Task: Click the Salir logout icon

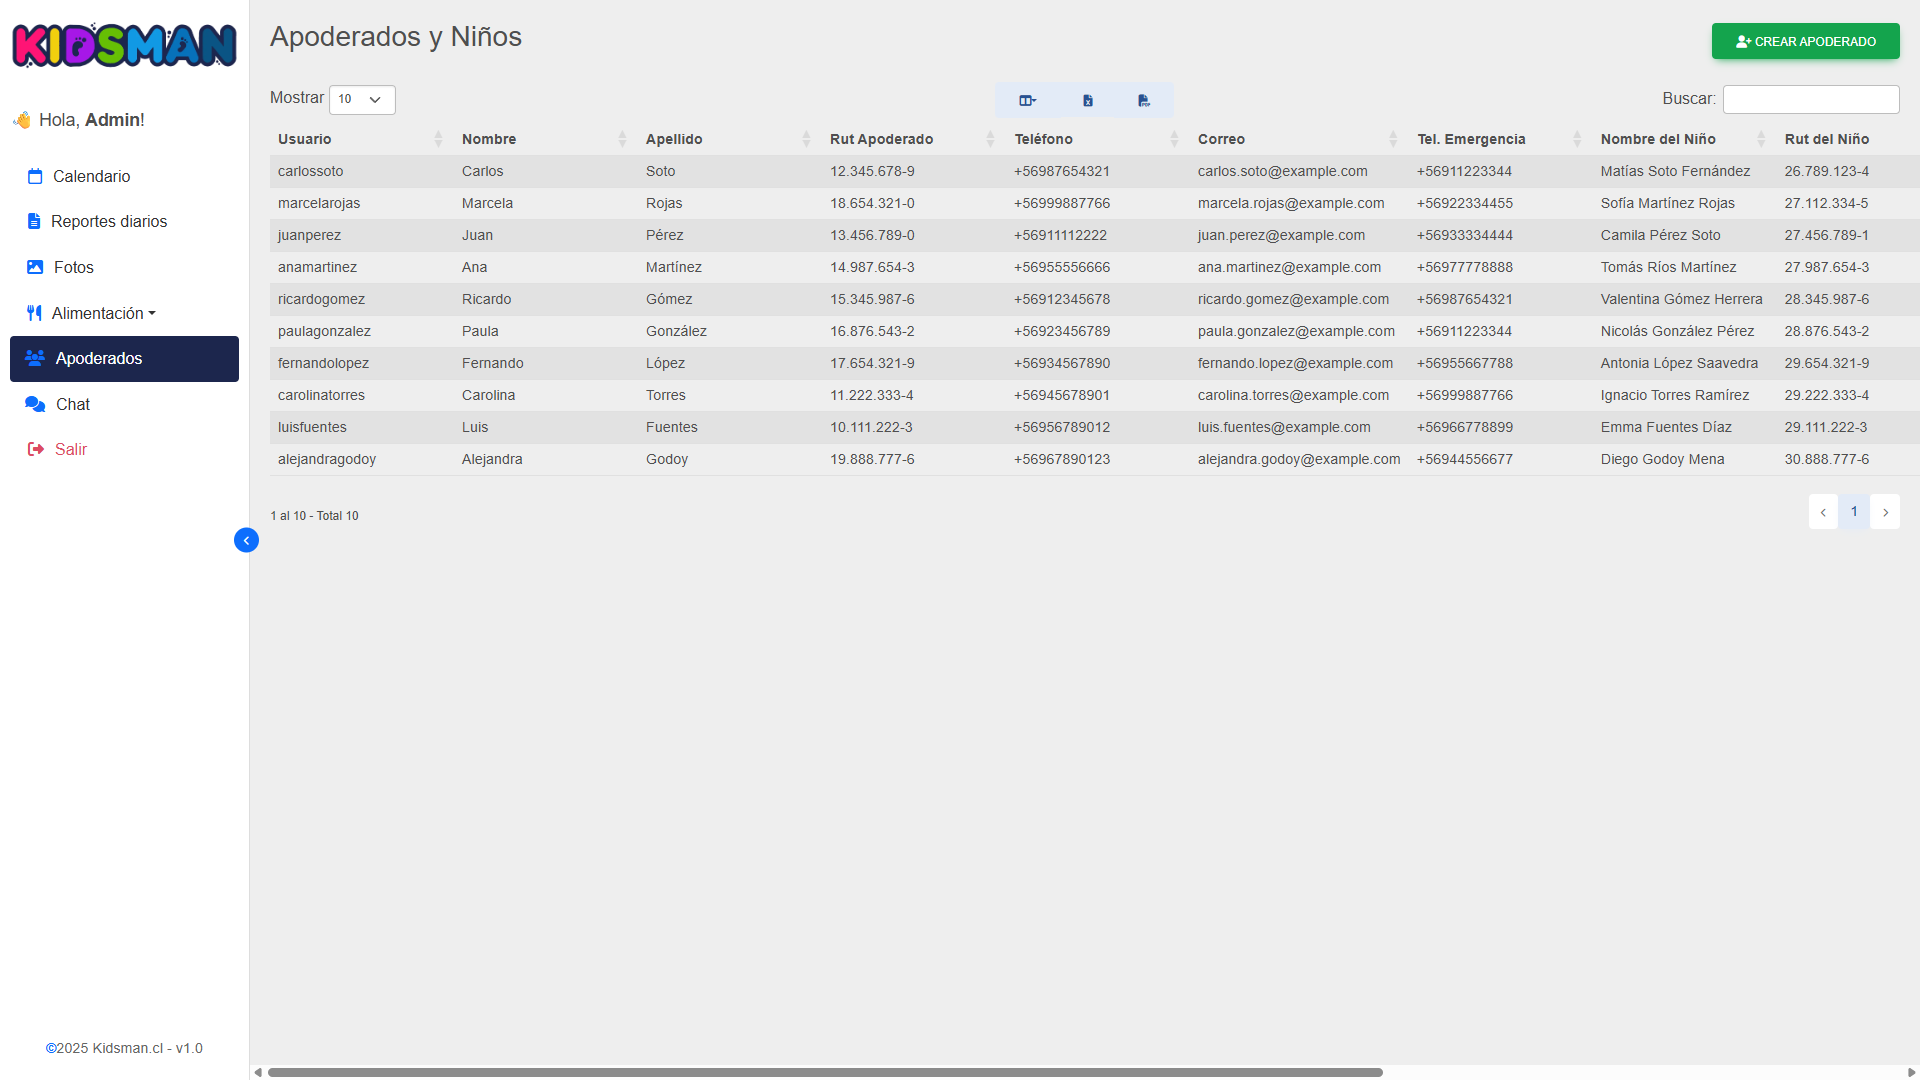Action: point(35,449)
